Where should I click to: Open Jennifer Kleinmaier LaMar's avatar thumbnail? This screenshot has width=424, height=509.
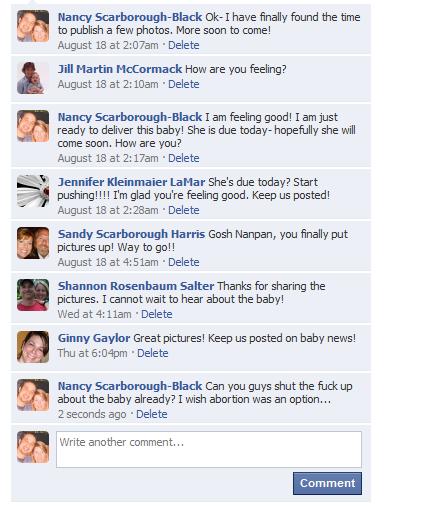[33, 191]
